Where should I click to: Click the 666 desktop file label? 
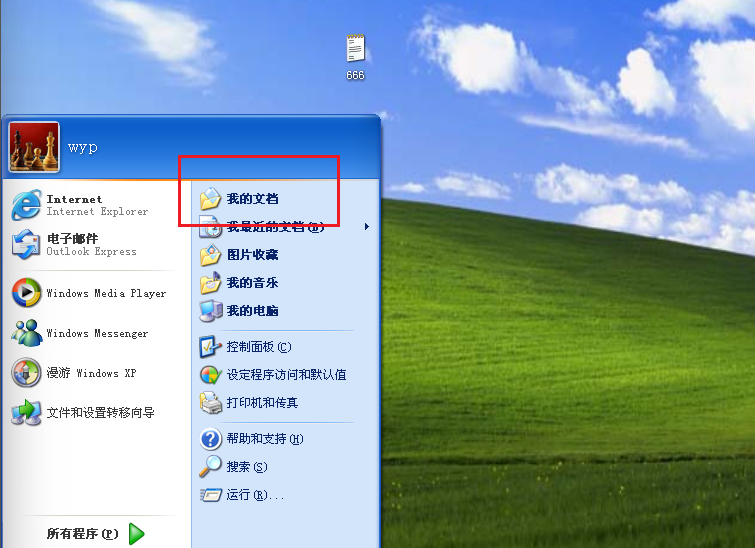pyautogui.click(x=355, y=75)
